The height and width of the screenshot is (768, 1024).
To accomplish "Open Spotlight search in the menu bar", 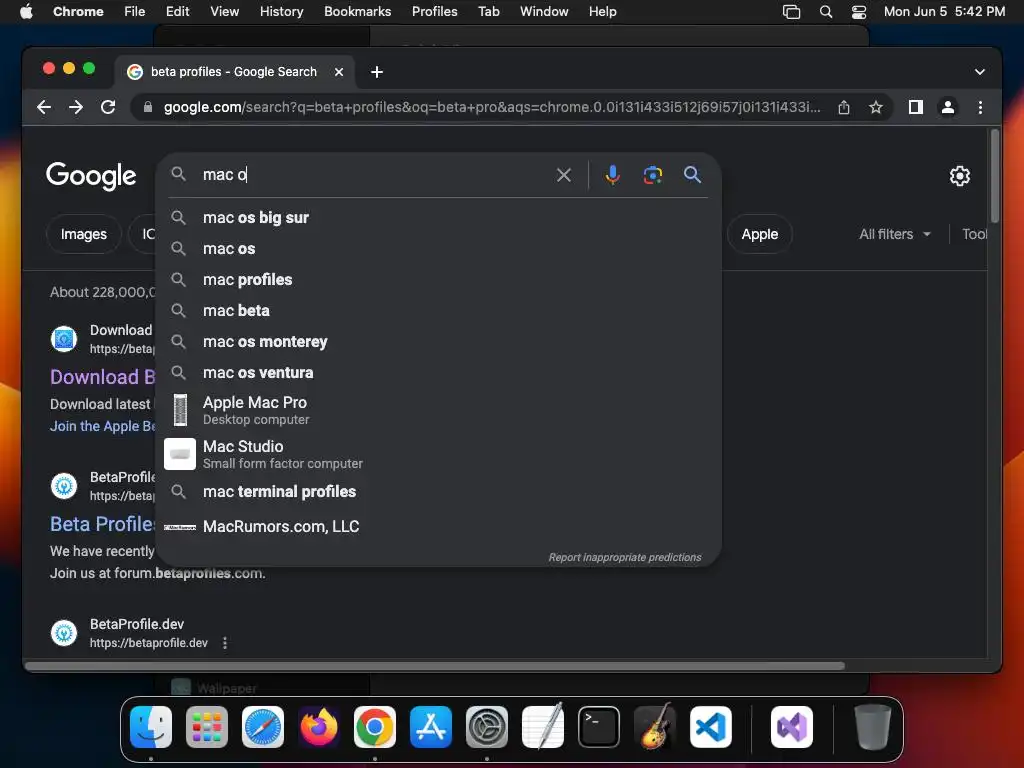I will point(825,12).
